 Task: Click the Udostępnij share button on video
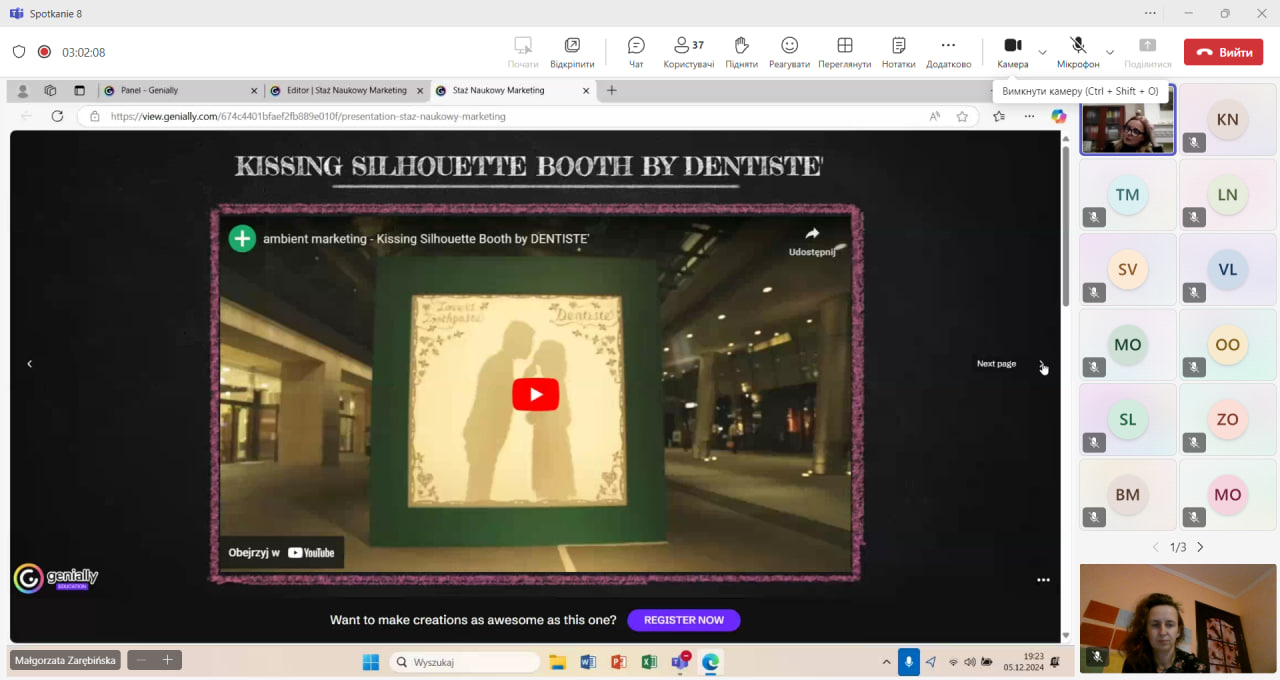point(812,241)
